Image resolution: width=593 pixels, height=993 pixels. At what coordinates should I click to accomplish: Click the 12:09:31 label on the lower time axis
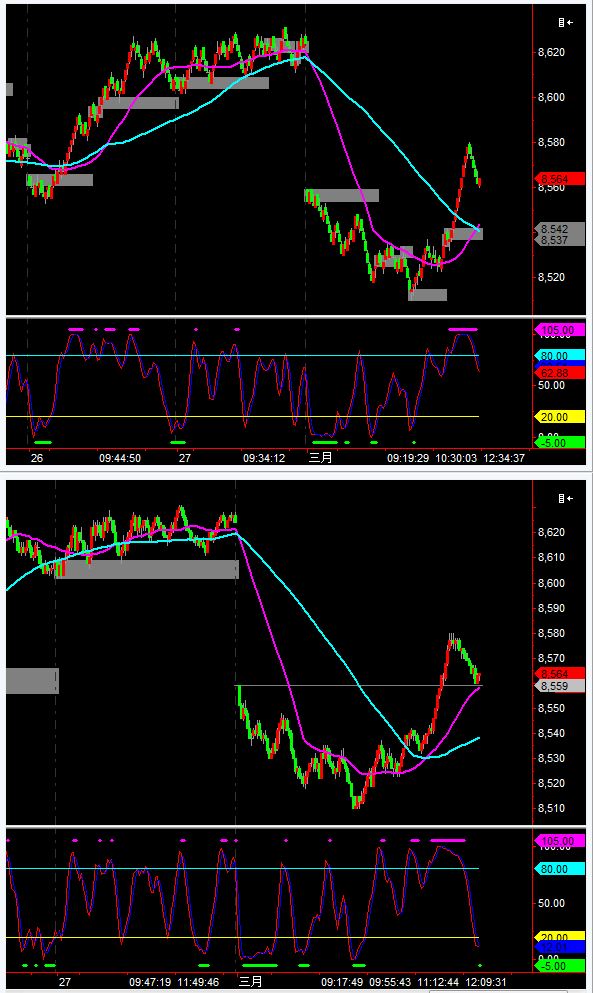(487, 982)
